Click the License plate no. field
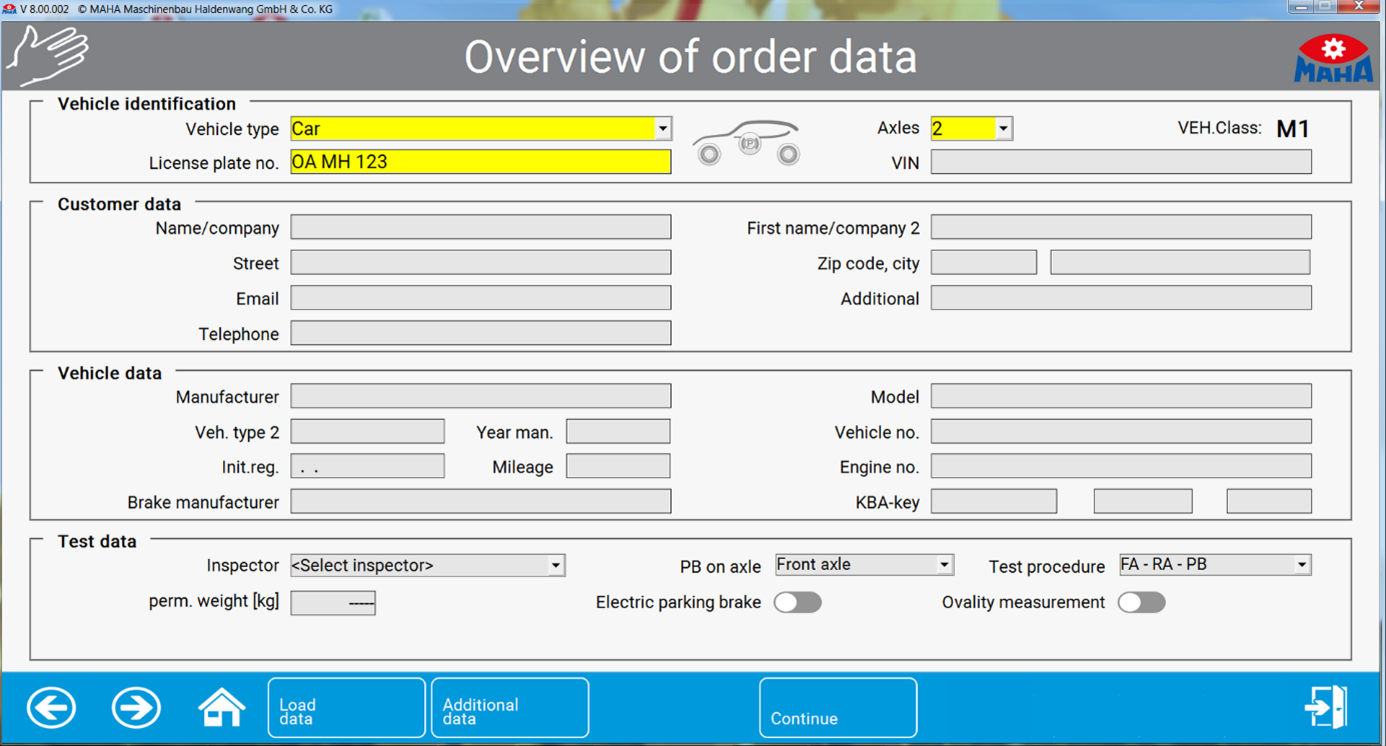 coord(481,162)
